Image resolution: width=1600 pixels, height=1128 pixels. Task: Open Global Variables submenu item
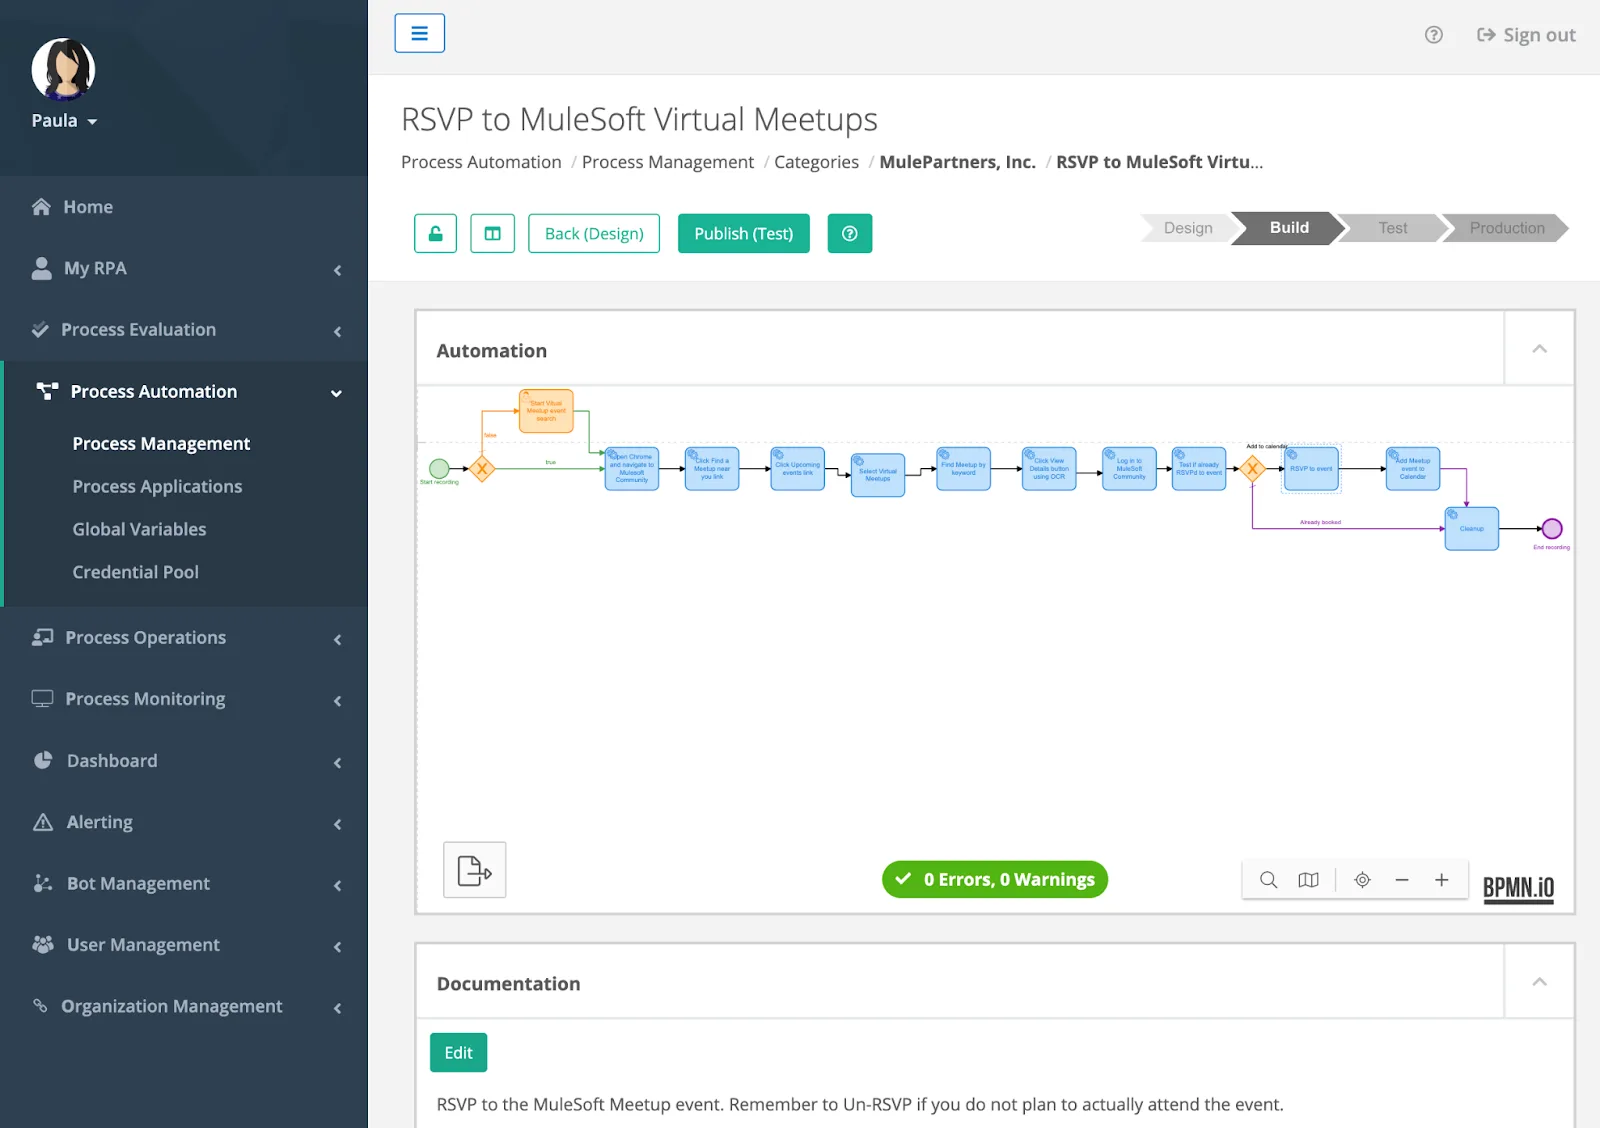coord(139,529)
